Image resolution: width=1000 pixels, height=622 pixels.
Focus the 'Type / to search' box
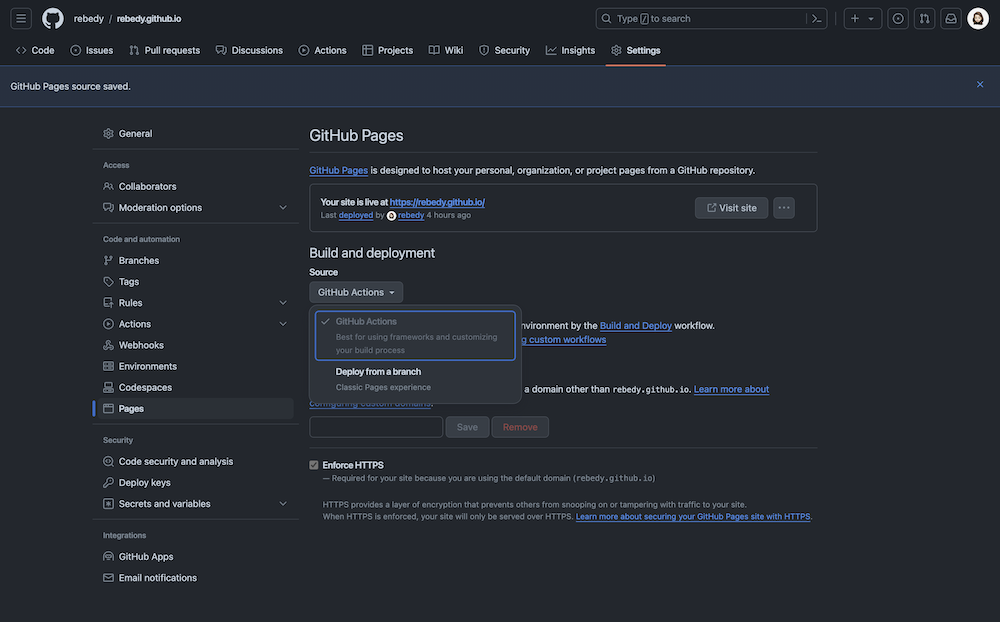[711, 19]
